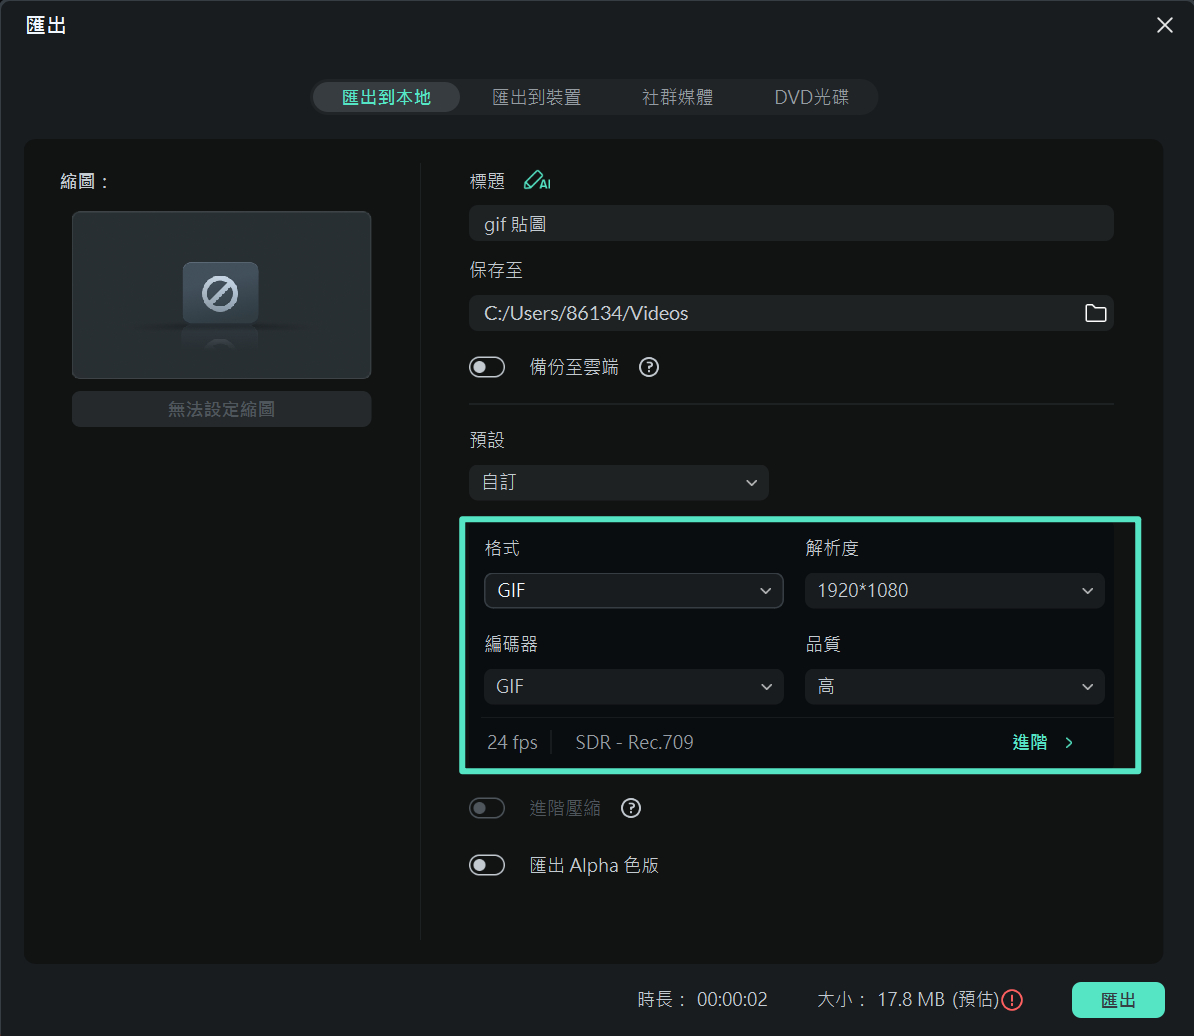Toggle the 備份至雲端 cloud backup switch
Image resolution: width=1194 pixels, height=1036 pixels.
point(488,367)
